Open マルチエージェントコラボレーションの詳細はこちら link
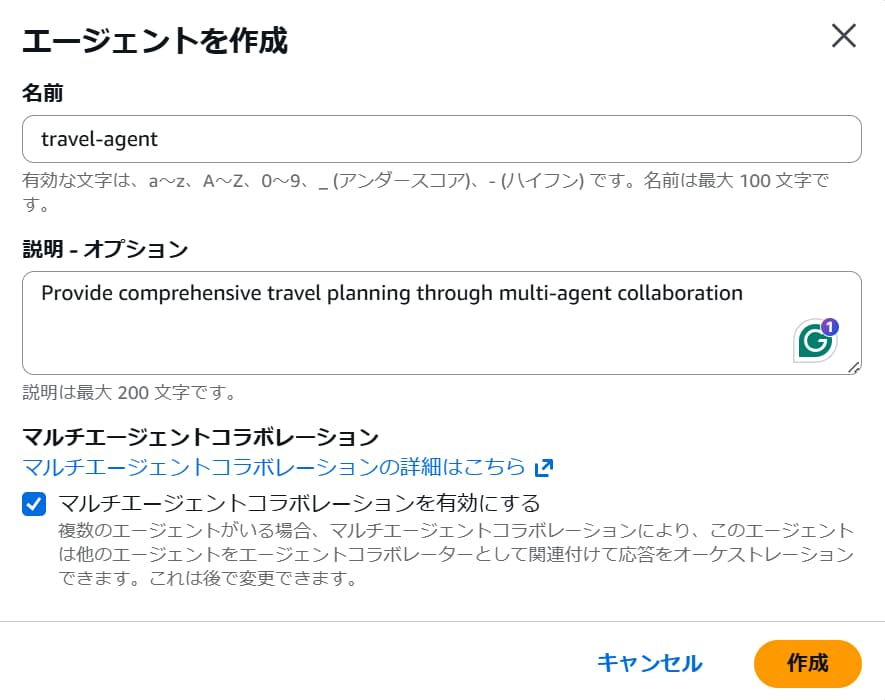Image resolution: width=885 pixels, height=700 pixels. pos(274,467)
